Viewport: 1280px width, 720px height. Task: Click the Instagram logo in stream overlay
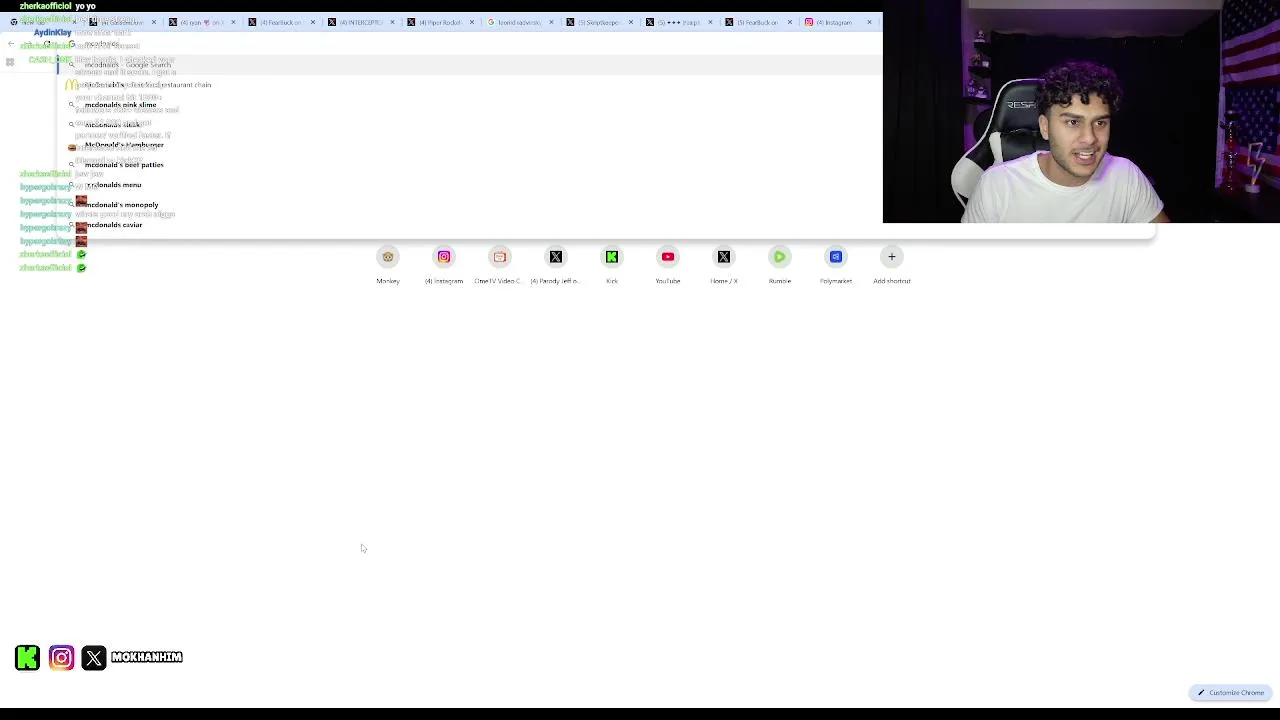61,657
